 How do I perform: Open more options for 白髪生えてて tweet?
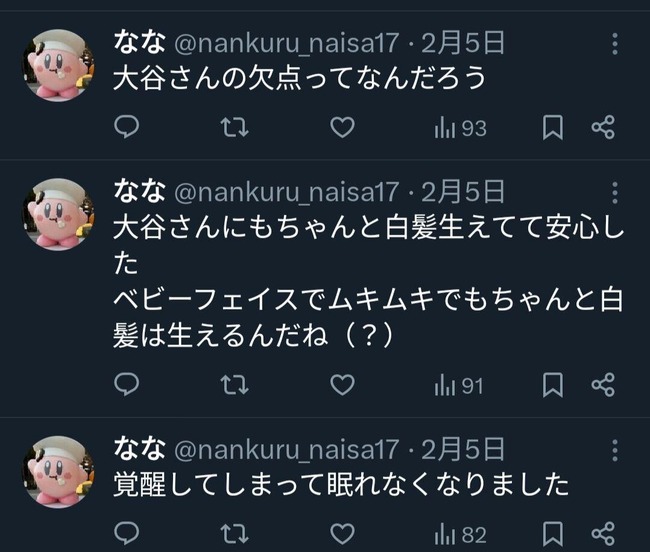[615, 193]
